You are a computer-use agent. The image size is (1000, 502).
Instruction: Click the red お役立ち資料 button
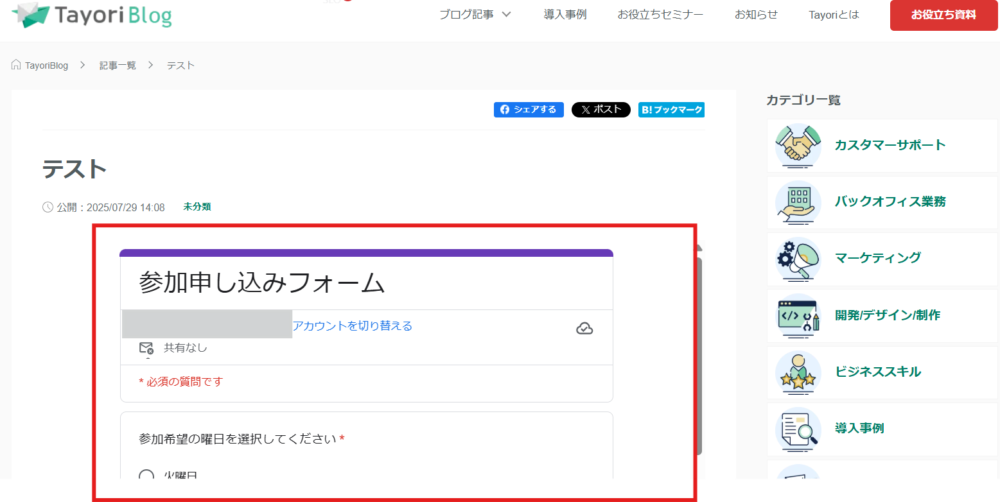(944, 15)
